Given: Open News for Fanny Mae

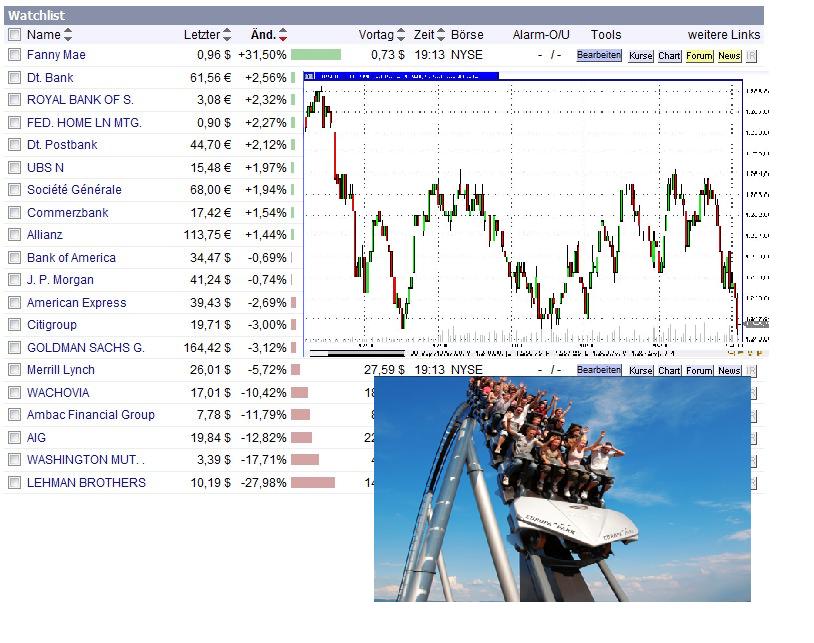Looking at the screenshot, I should (x=729, y=56).
